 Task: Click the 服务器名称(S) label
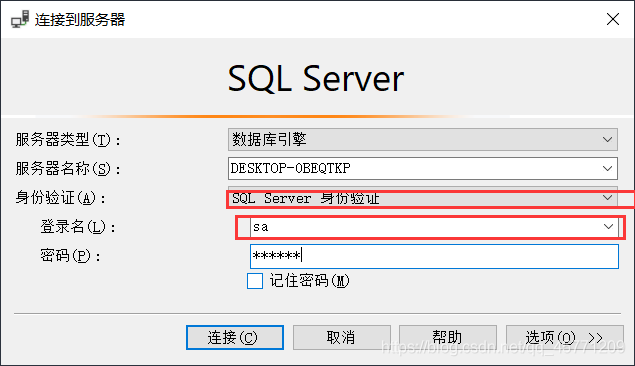(68, 169)
